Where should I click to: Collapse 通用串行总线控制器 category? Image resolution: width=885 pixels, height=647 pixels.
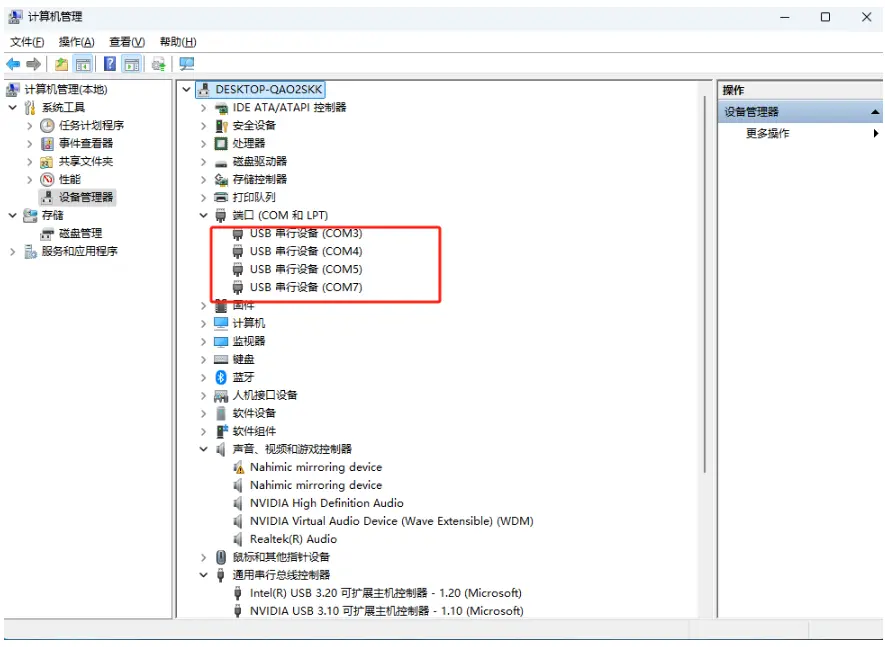point(203,575)
